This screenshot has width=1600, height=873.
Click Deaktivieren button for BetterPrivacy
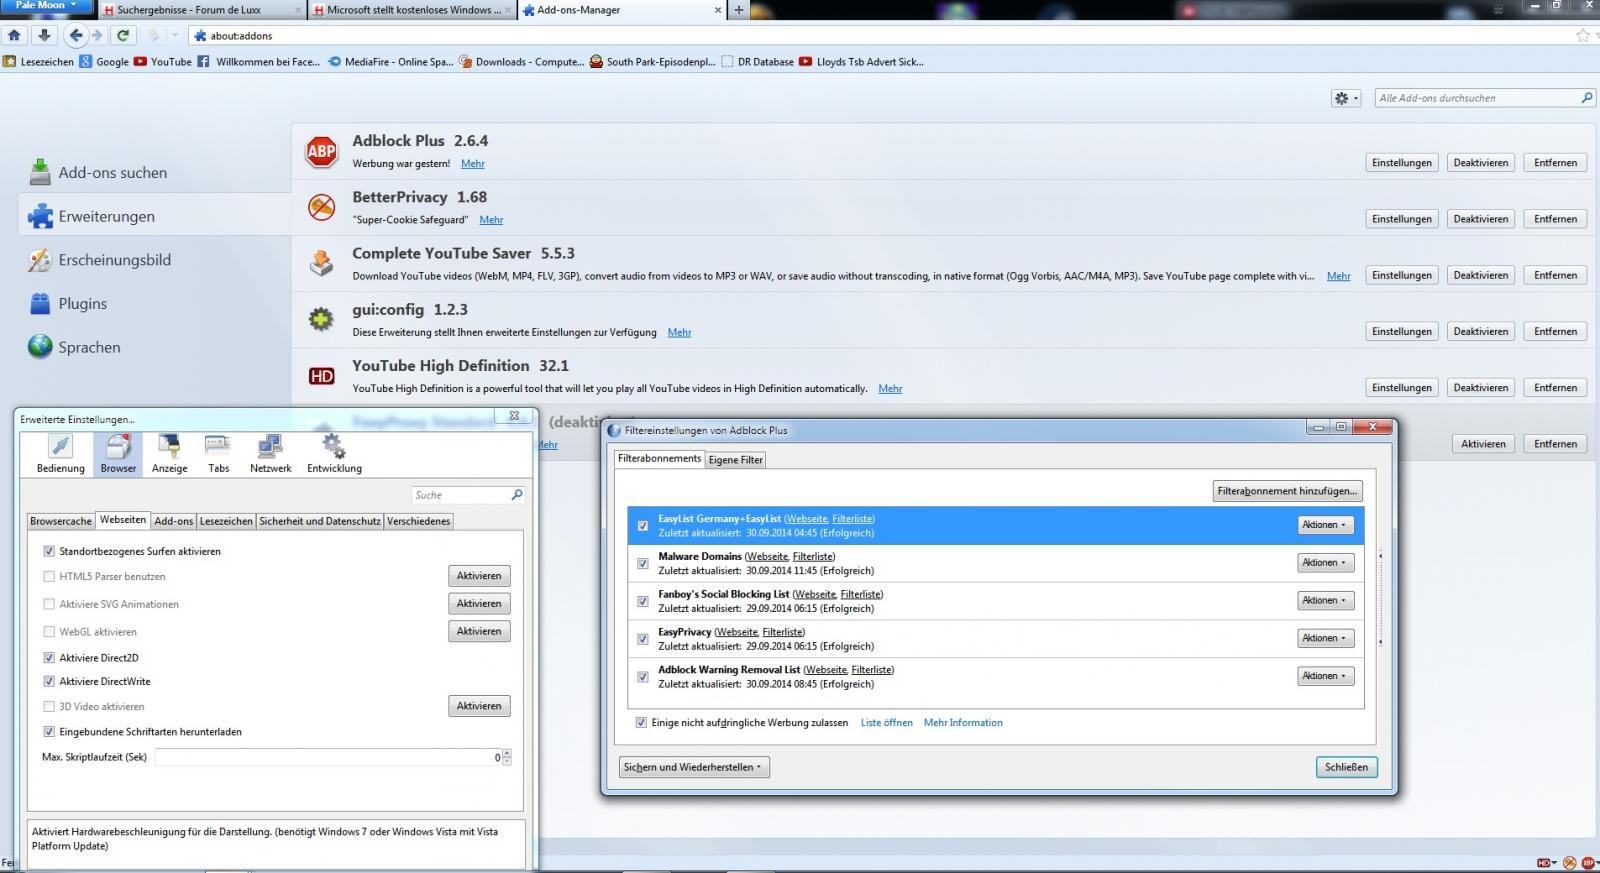tap(1481, 219)
